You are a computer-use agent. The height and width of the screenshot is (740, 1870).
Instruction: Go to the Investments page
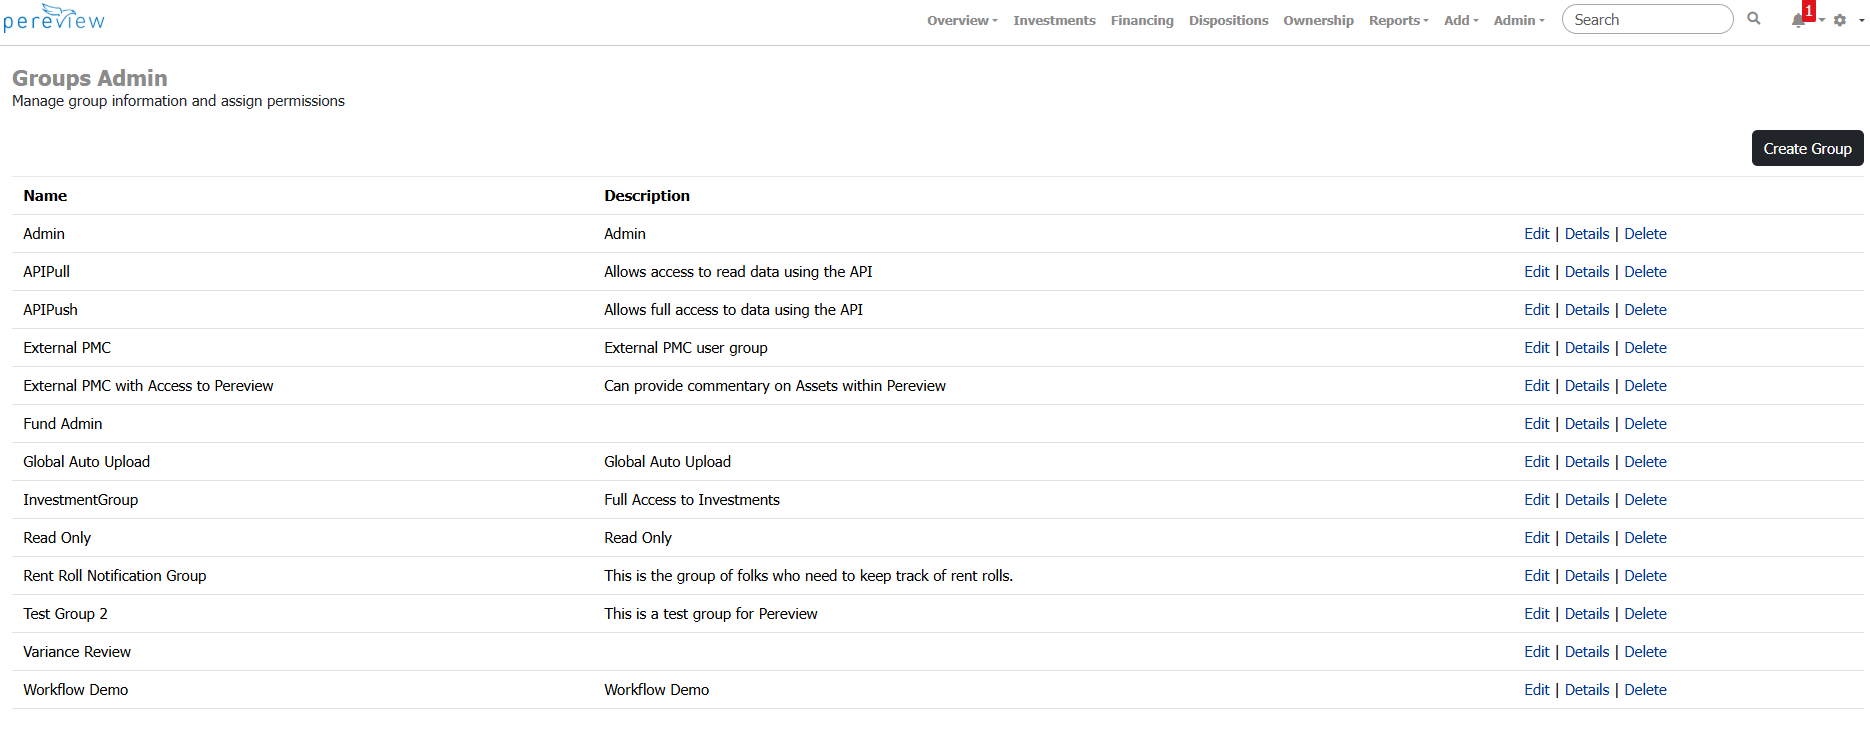(1054, 20)
